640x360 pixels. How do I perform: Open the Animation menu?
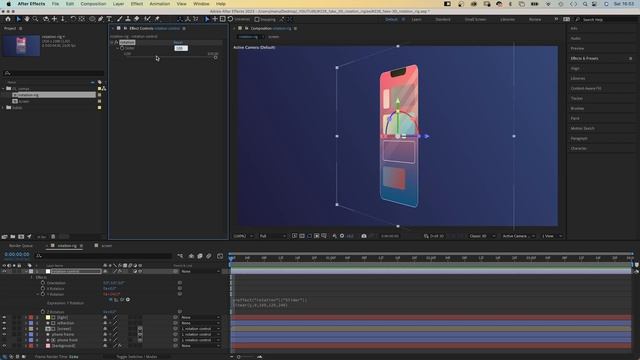160,4
